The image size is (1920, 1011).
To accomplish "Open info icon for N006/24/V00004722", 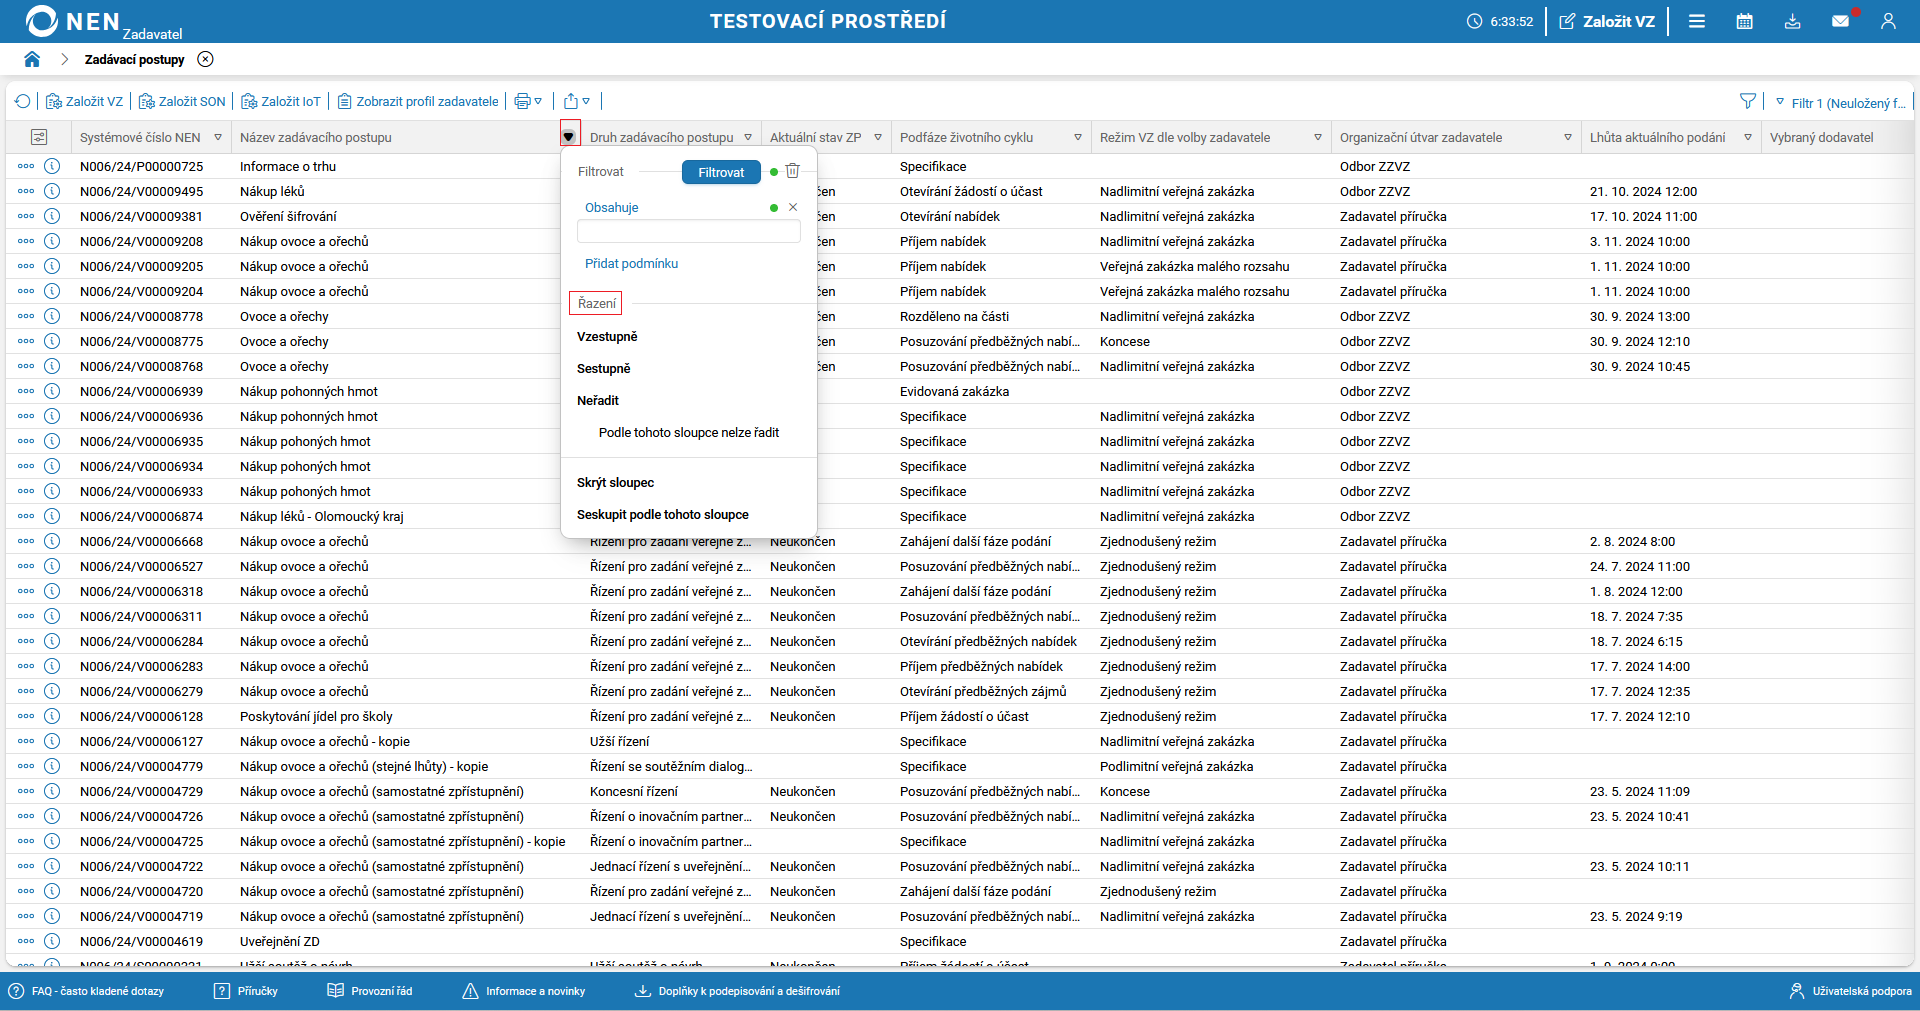I will 52,866.
